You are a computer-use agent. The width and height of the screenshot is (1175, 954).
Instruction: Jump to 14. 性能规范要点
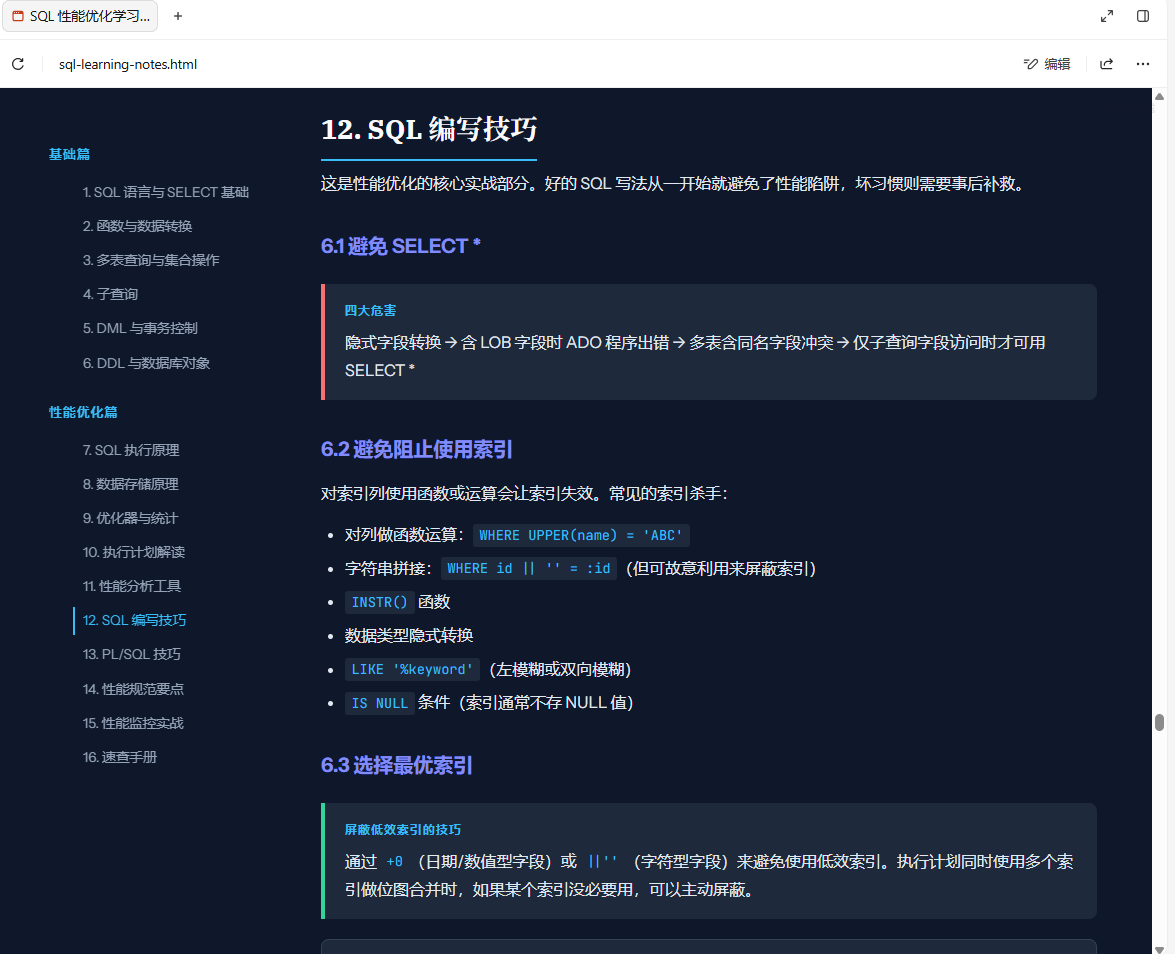coord(133,689)
